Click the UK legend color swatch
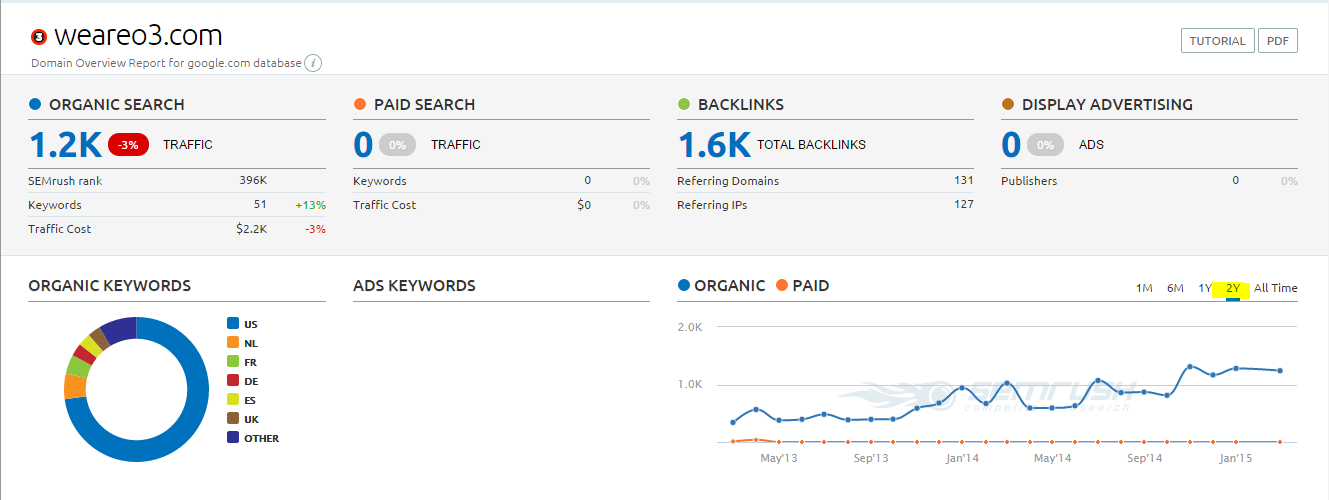 233,419
